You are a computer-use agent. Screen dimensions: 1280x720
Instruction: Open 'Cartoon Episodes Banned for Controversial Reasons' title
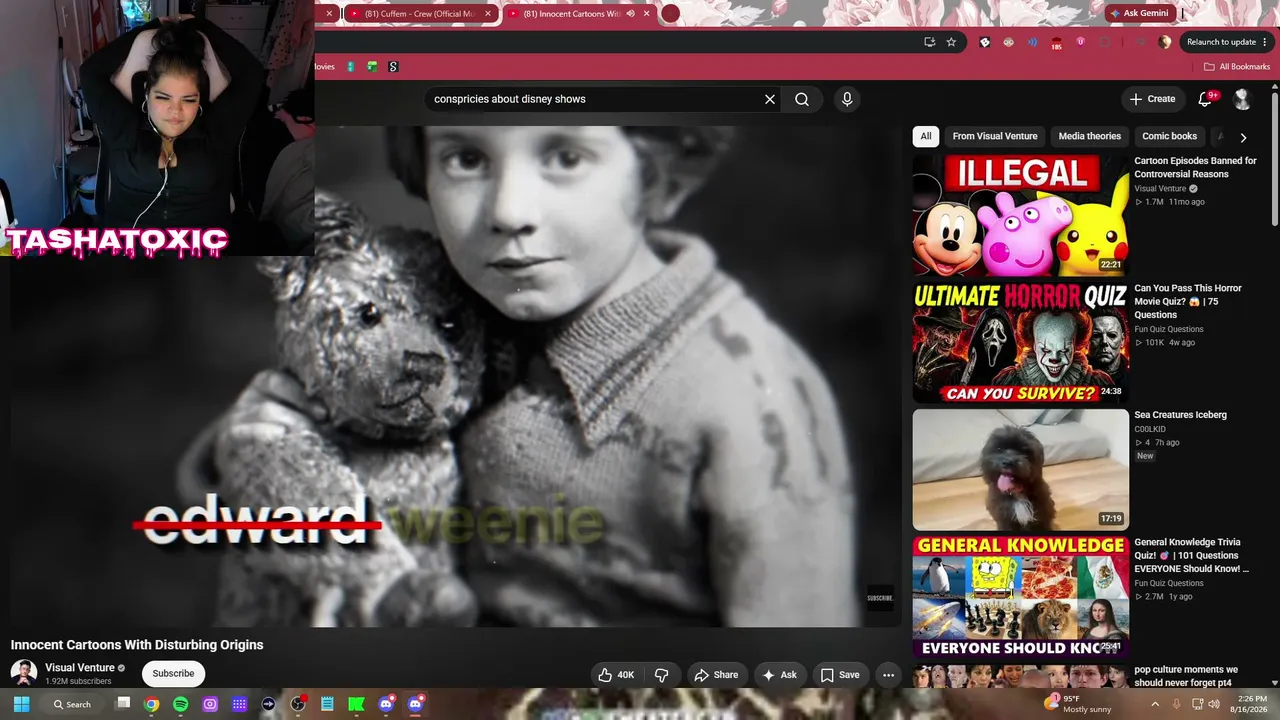click(1196, 167)
